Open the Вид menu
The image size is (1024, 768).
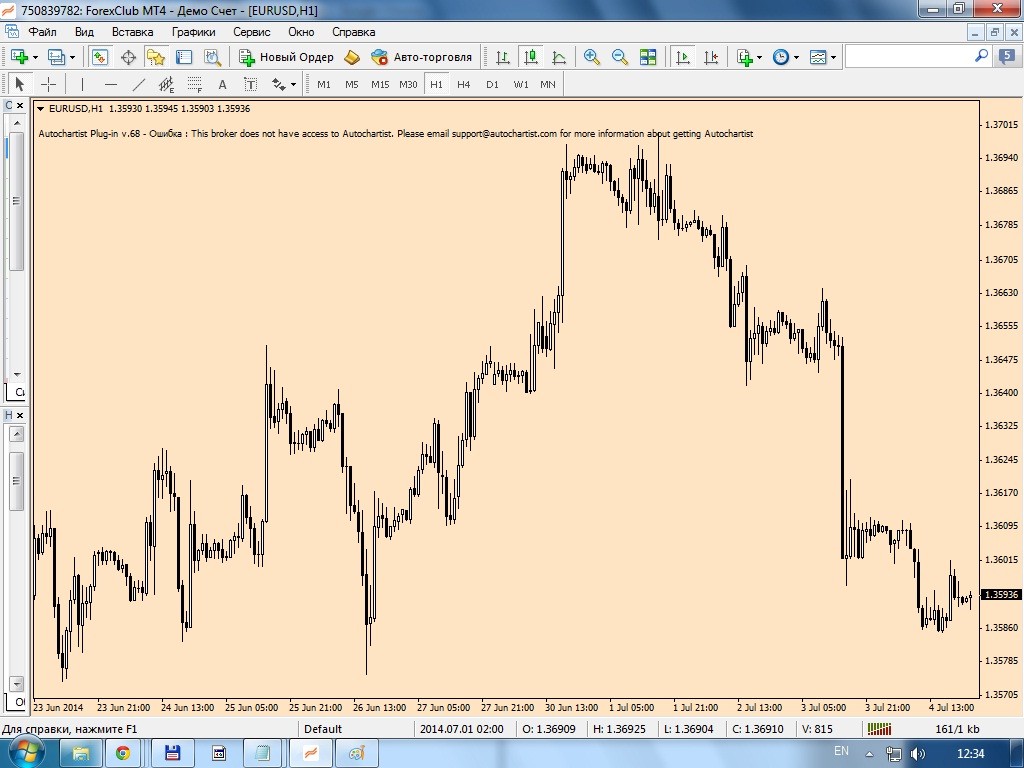84,32
